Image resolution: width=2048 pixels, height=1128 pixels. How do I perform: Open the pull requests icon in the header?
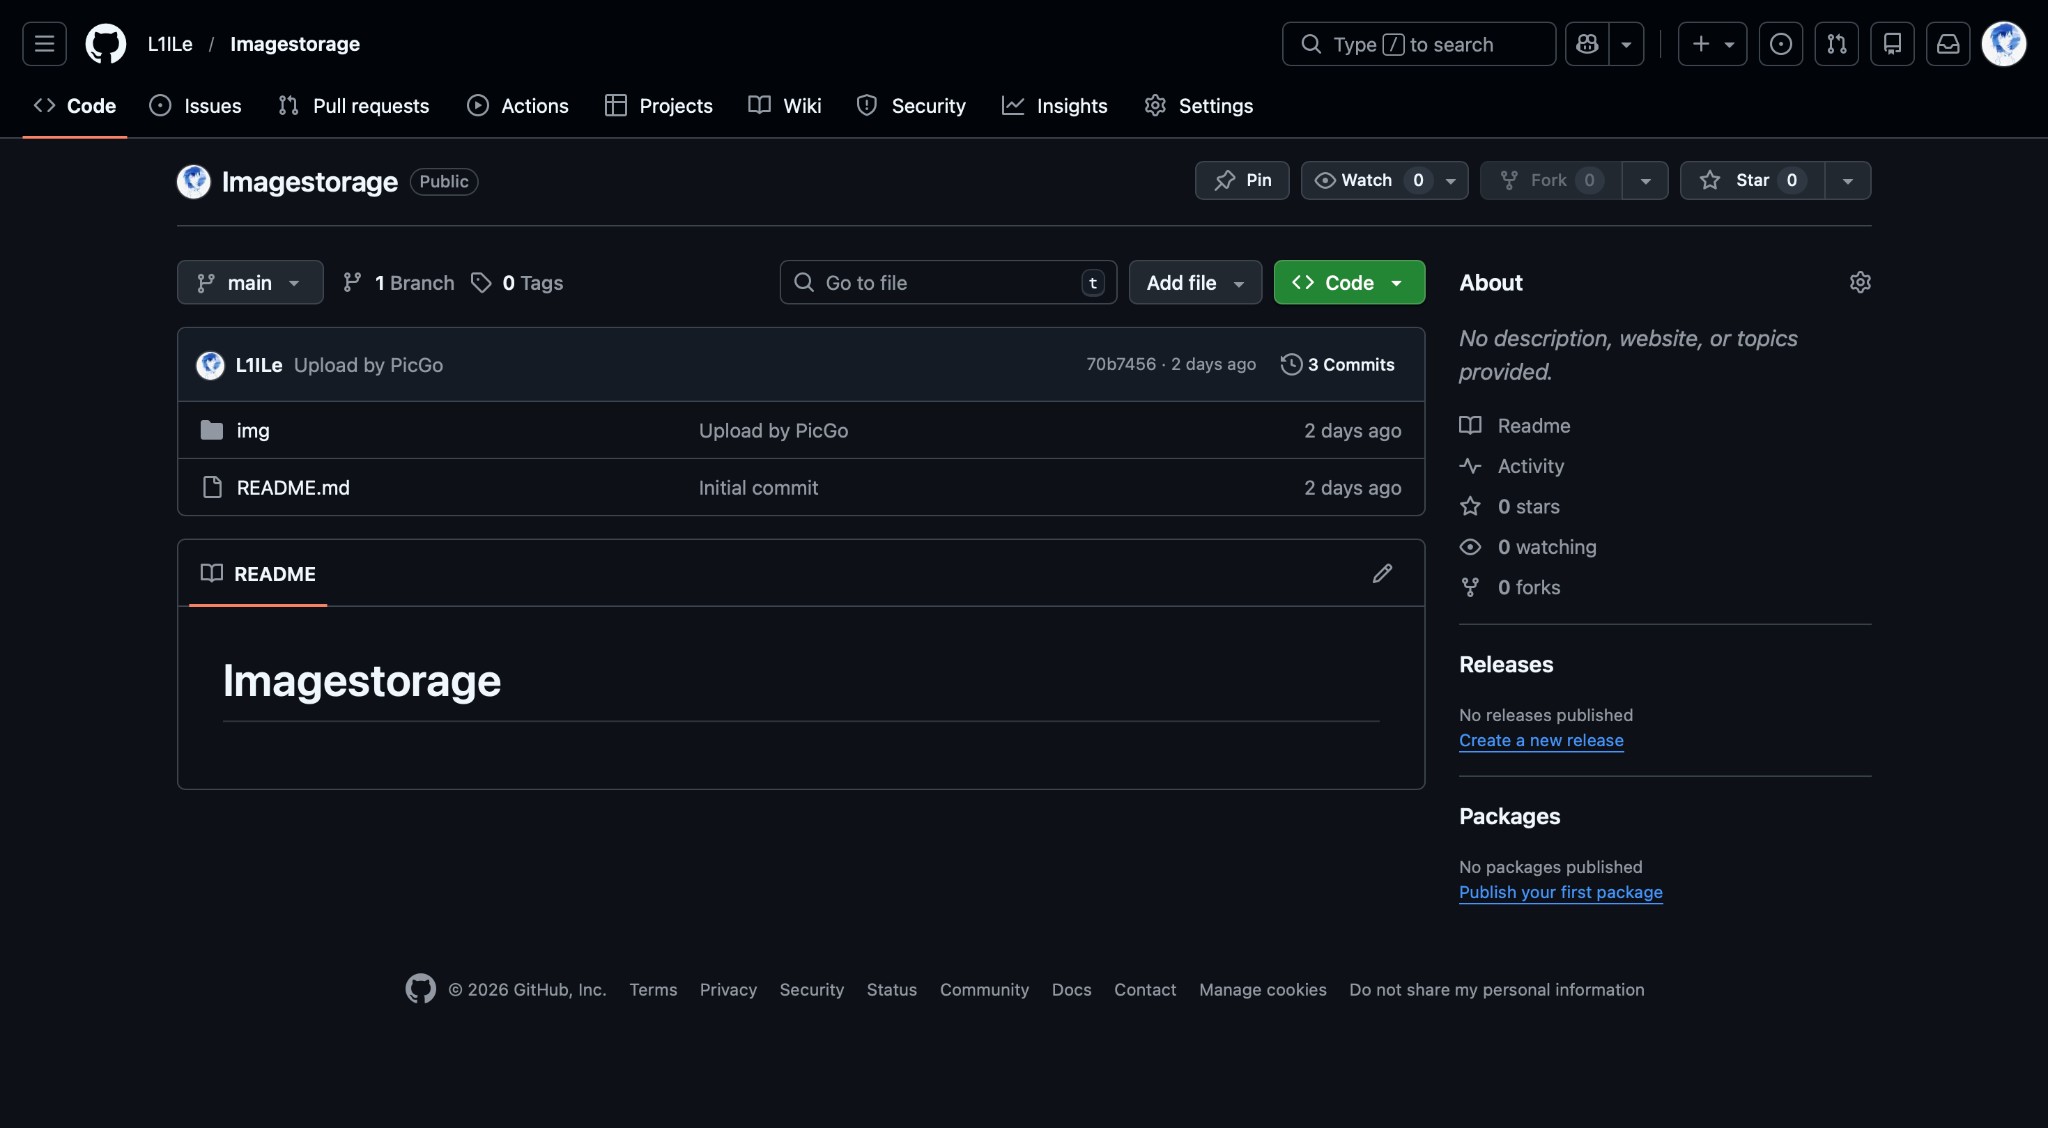tap(1836, 43)
